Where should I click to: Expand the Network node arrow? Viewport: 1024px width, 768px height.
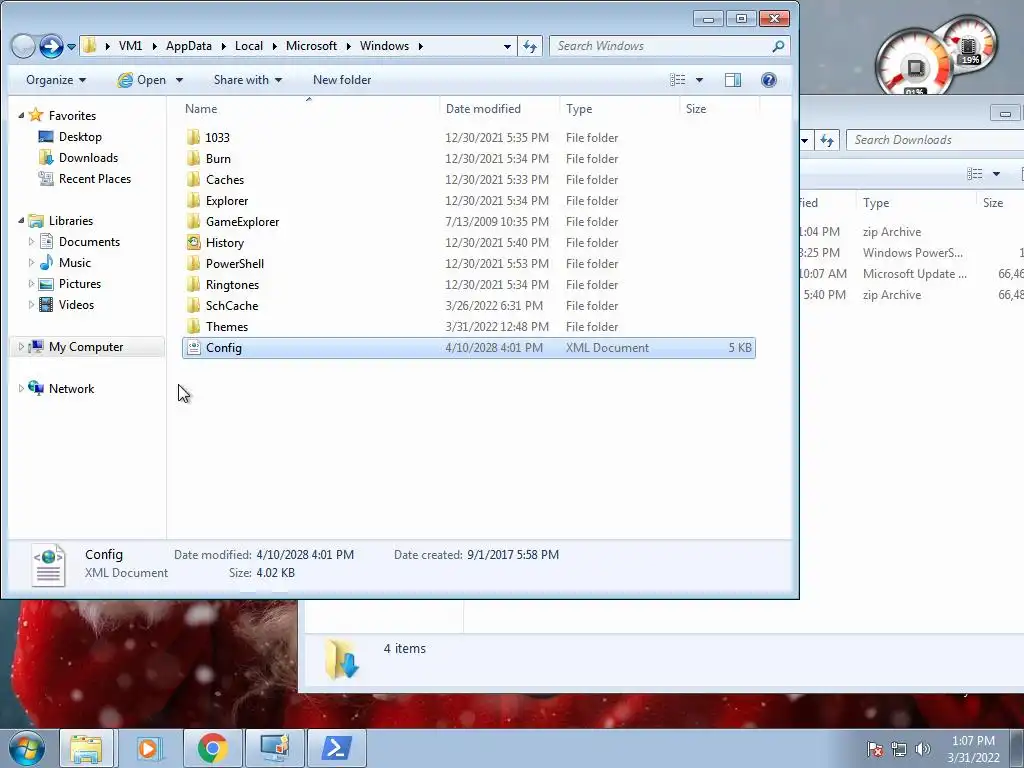pos(21,389)
